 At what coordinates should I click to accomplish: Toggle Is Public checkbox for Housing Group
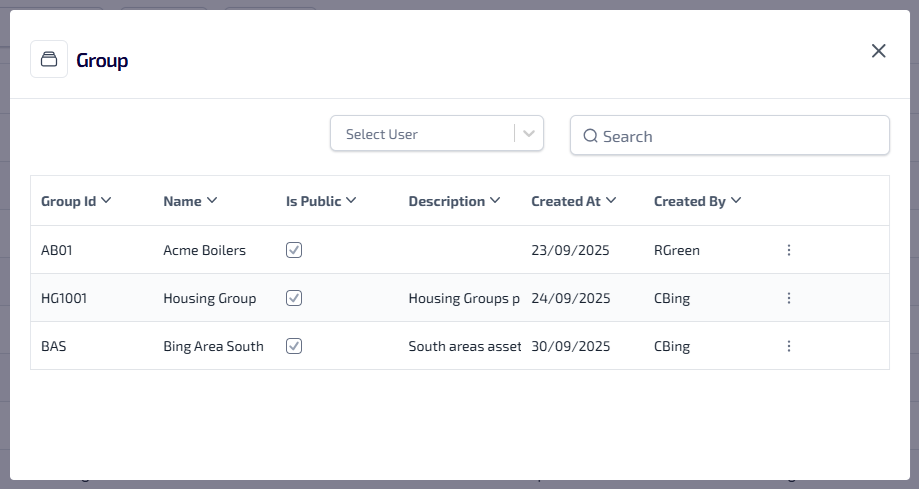pyautogui.click(x=294, y=298)
